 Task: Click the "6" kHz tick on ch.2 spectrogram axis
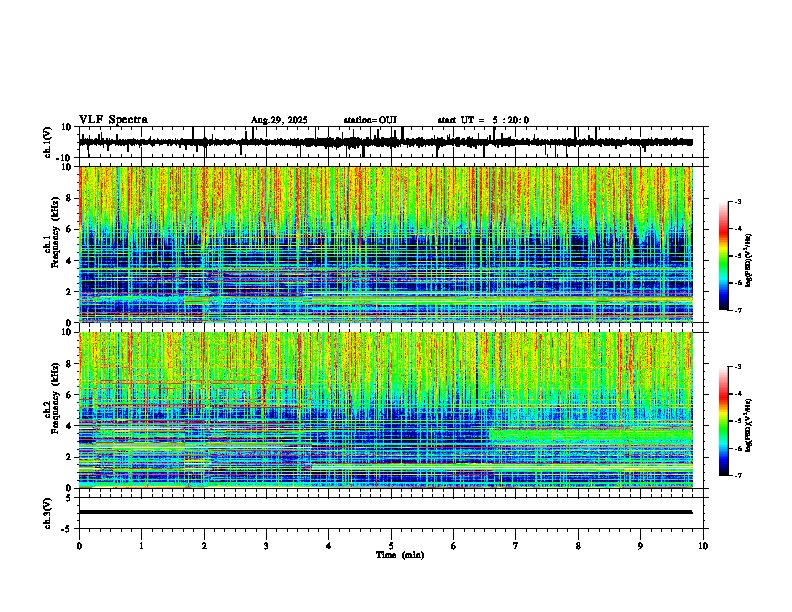pos(70,395)
